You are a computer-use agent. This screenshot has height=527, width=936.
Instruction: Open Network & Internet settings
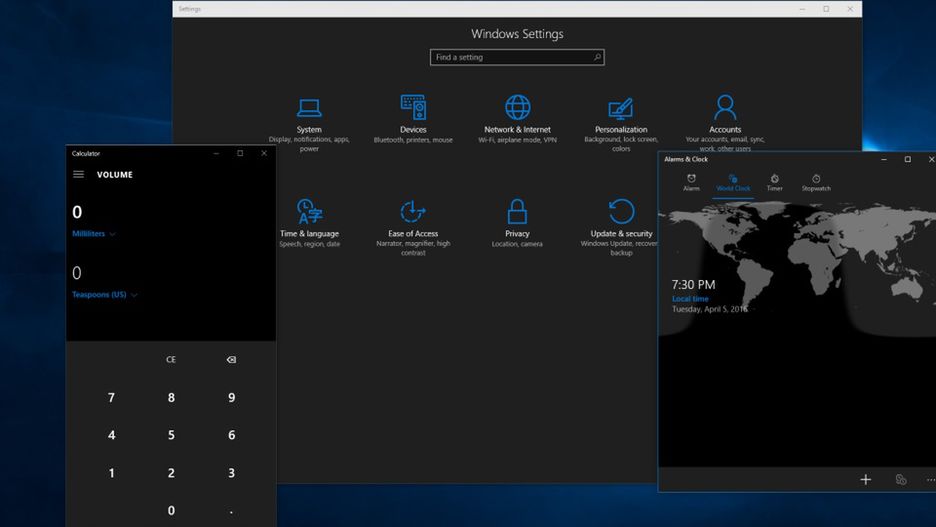[x=517, y=119]
